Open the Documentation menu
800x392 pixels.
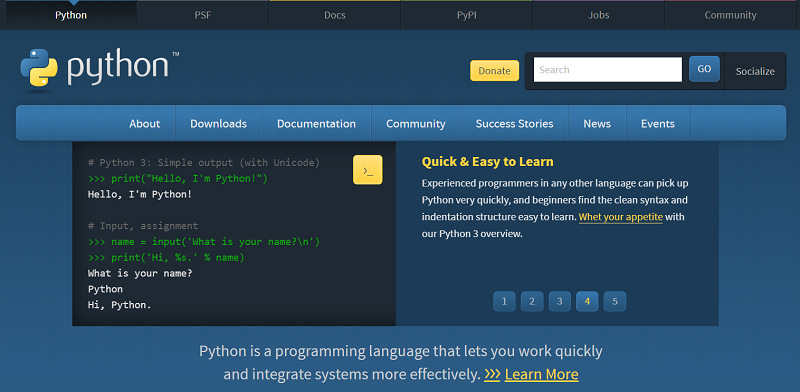pyautogui.click(x=316, y=124)
